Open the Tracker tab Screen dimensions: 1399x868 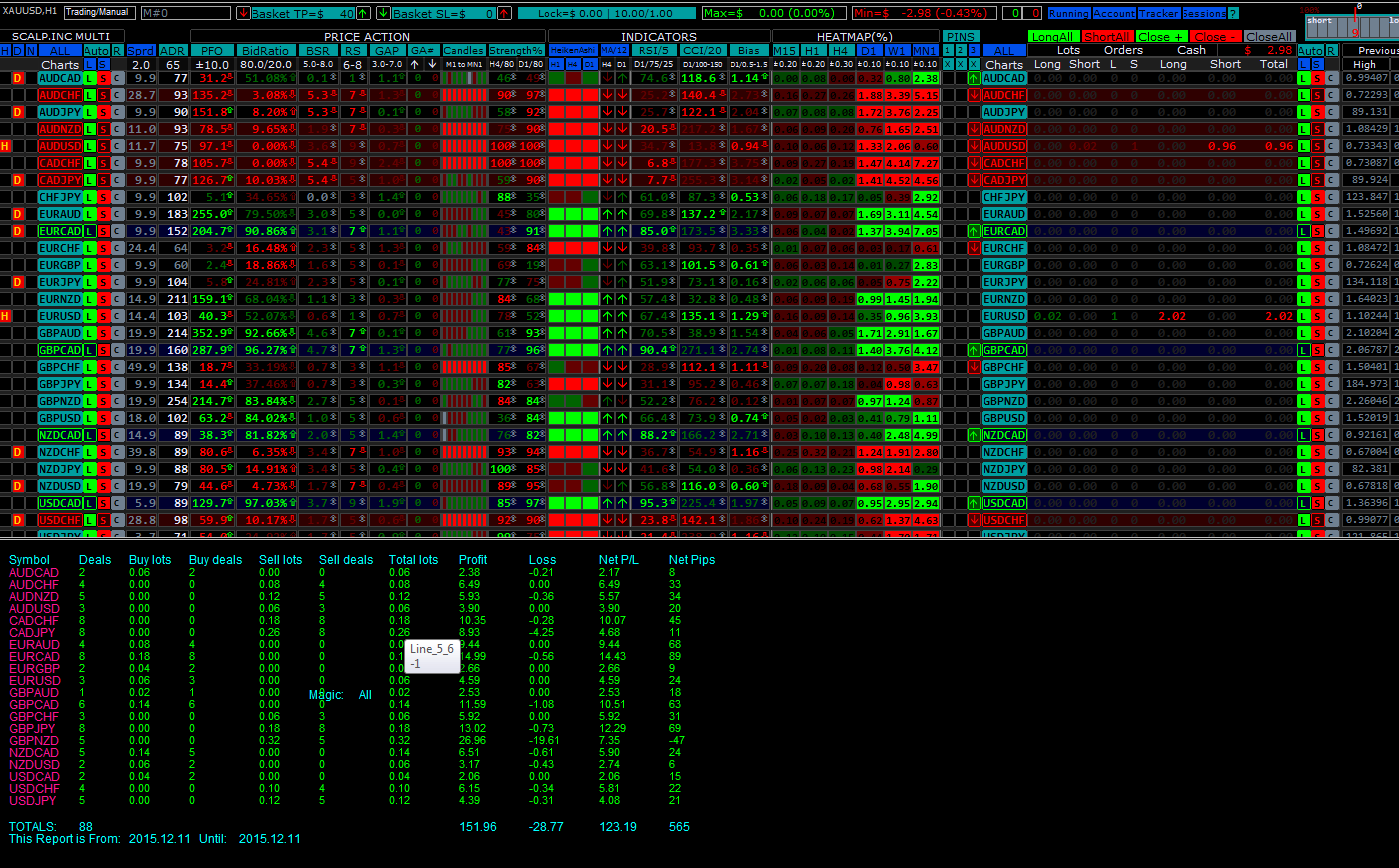click(x=1159, y=14)
